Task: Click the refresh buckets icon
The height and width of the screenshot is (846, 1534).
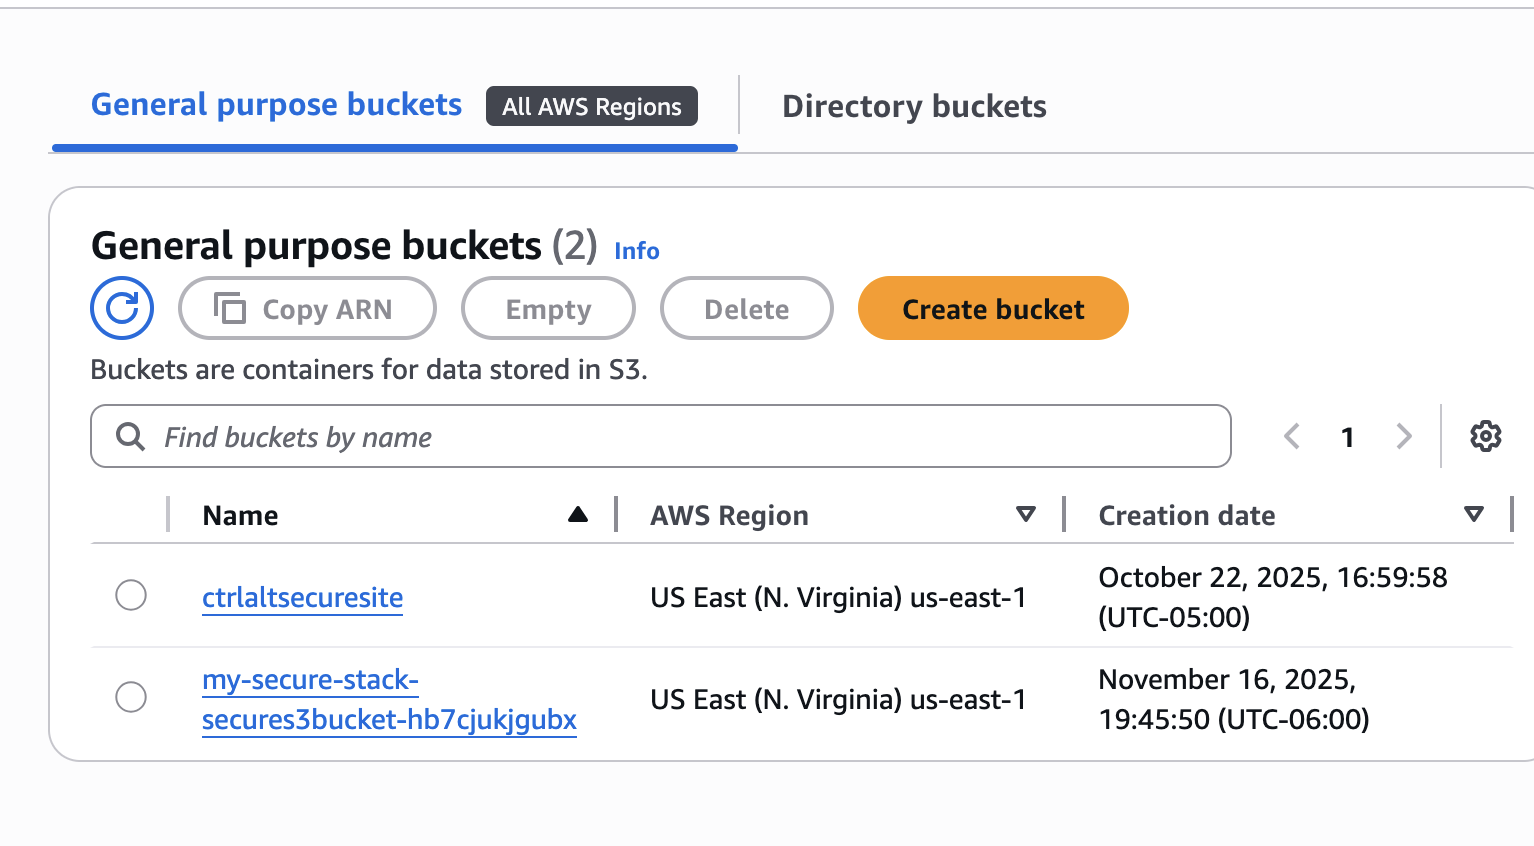Action: pyautogui.click(x=121, y=308)
